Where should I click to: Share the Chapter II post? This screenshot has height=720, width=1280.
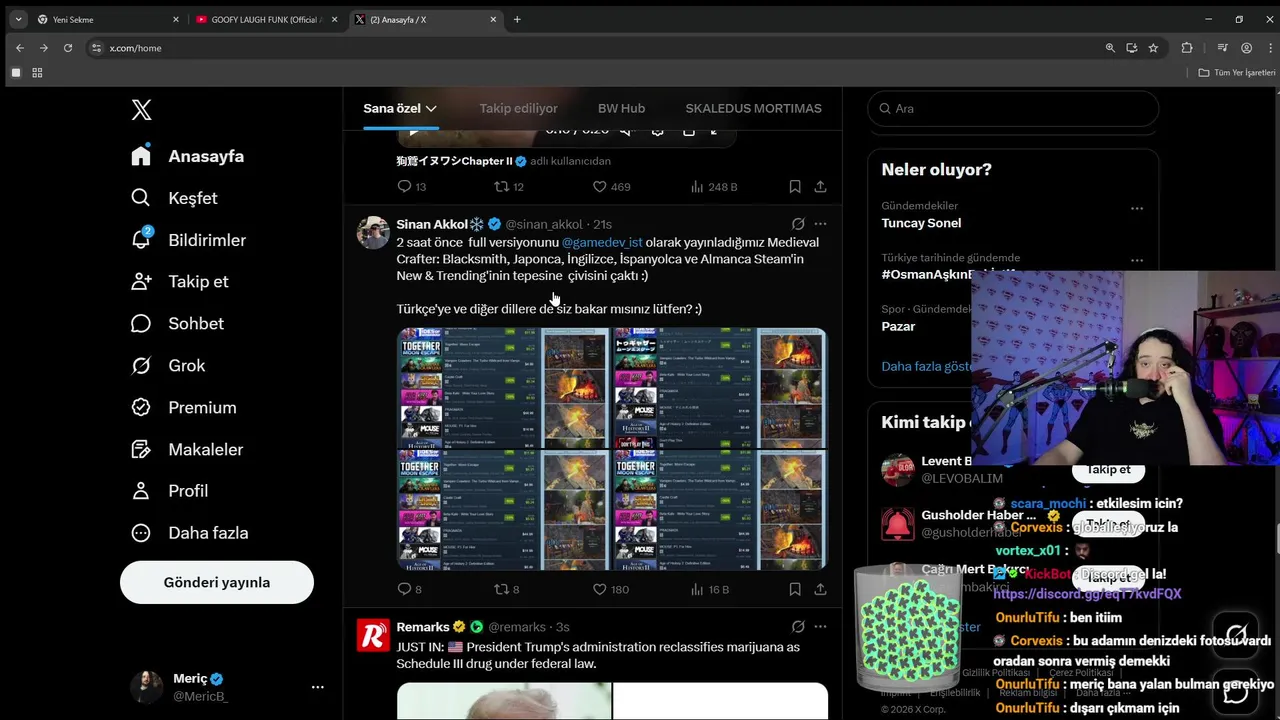[x=820, y=187]
